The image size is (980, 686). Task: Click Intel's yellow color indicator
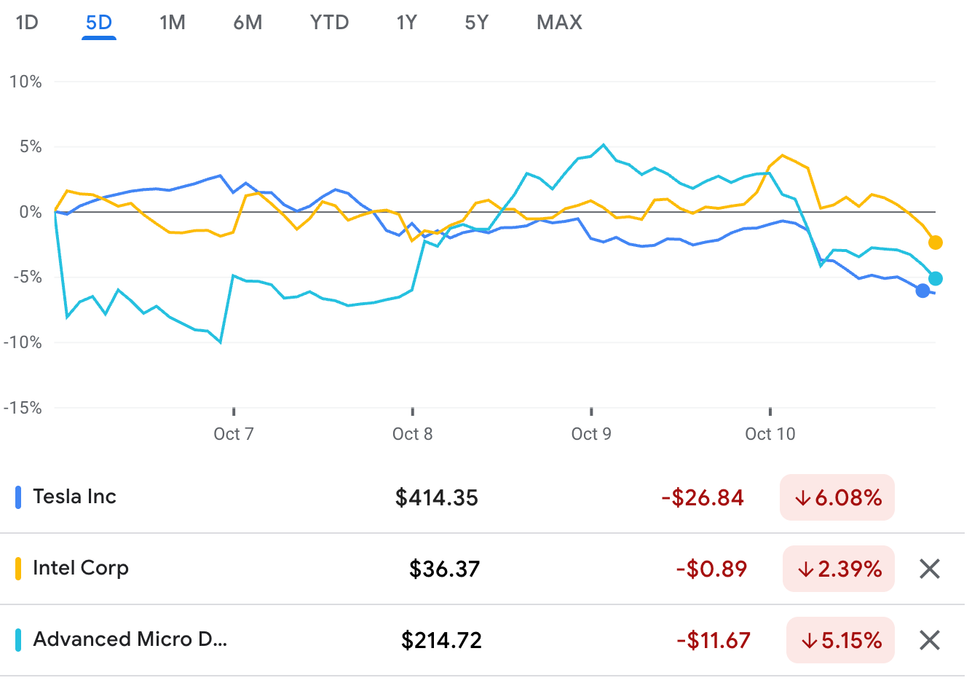pyautogui.click(x=18, y=569)
